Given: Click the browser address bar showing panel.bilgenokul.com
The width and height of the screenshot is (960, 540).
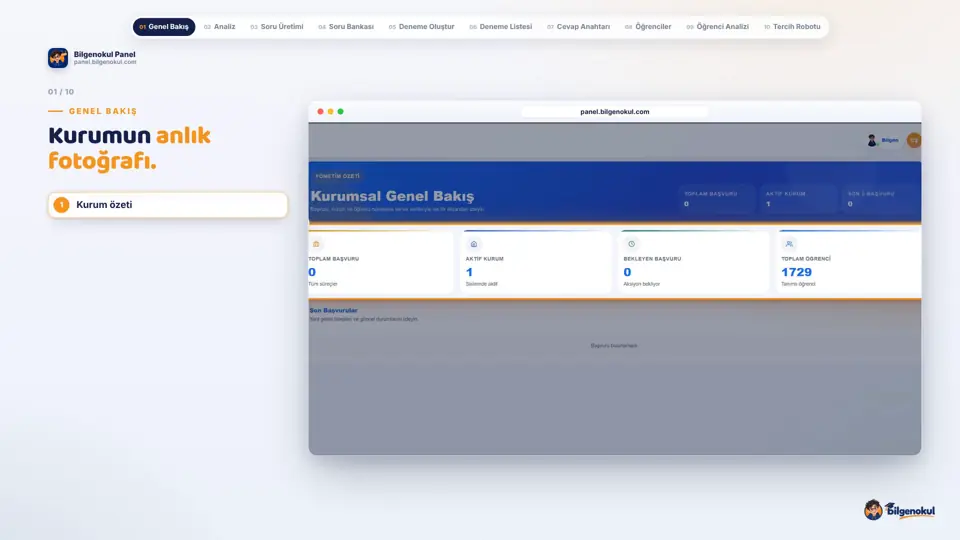Looking at the screenshot, I should pos(615,112).
